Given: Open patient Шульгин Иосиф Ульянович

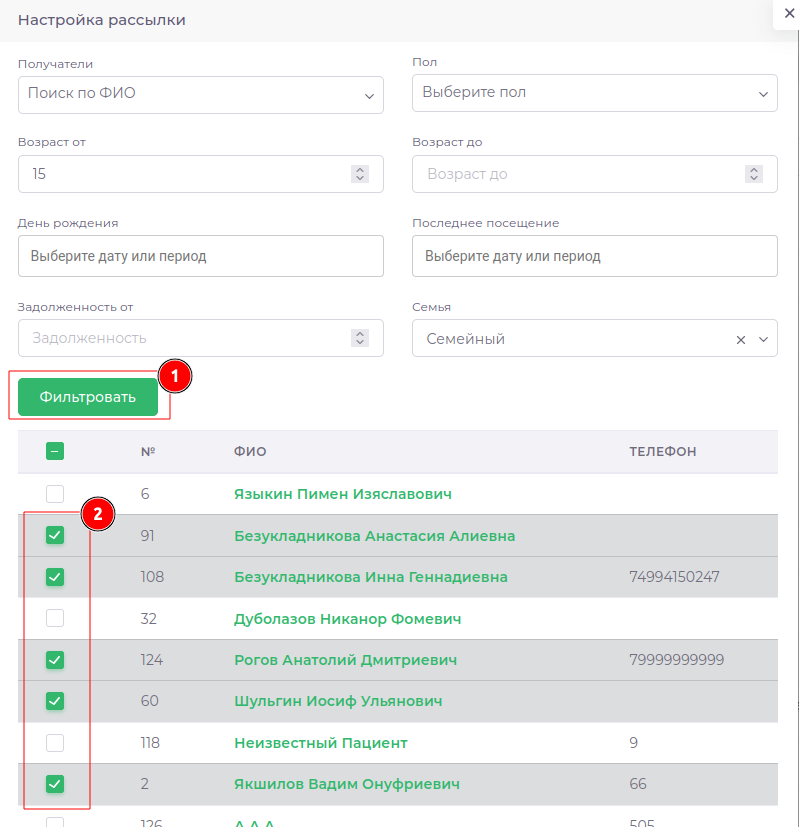Looking at the screenshot, I should 338,701.
